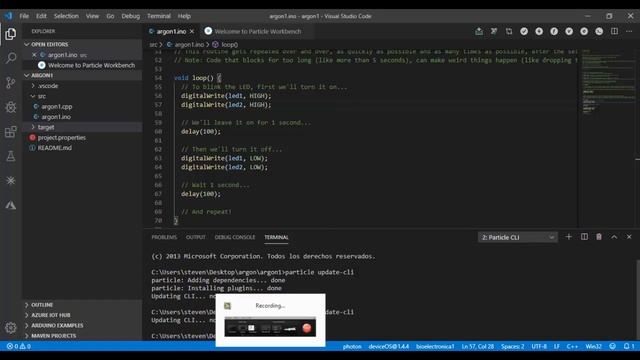
Task: Click the Particle checkmark compile icon
Action: pos(524,31)
